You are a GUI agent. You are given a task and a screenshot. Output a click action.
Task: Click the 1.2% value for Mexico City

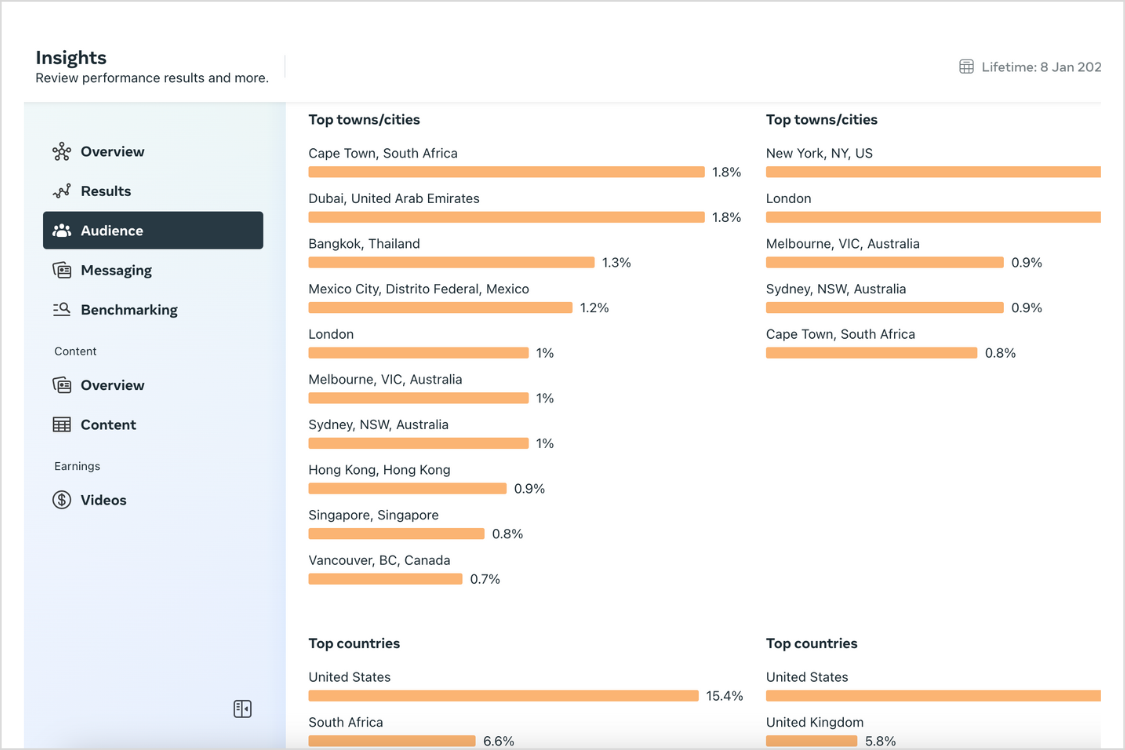tap(595, 307)
